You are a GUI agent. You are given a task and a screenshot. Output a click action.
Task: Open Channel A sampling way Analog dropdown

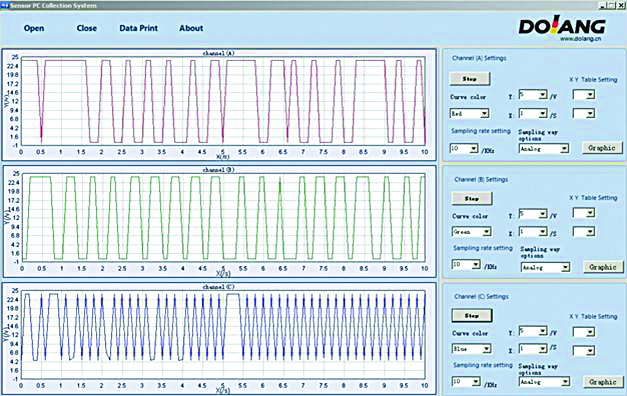[x=544, y=148]
